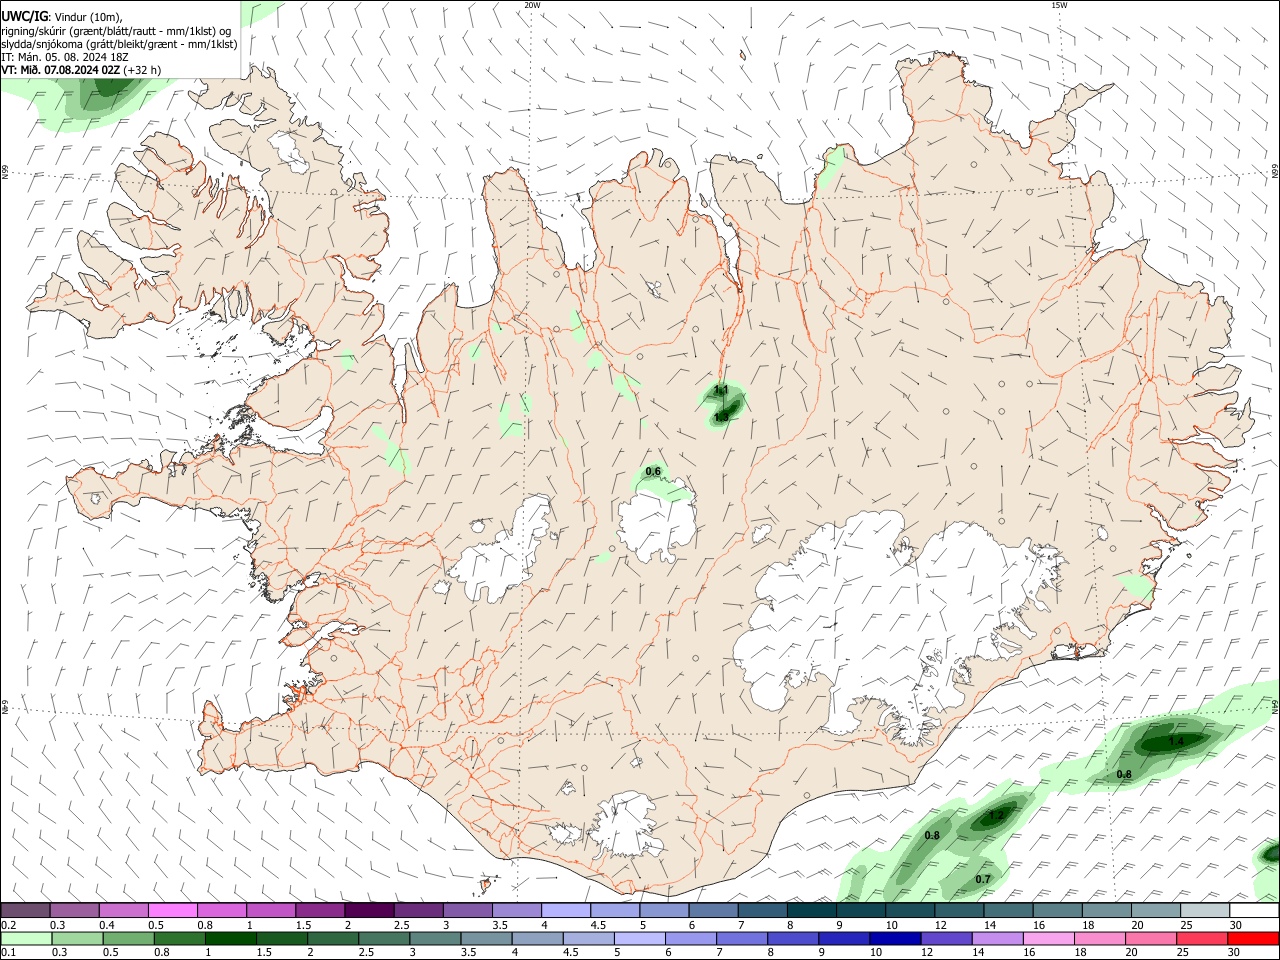This screenshot has width=1280, height=960.
Task: Click the light pink 16 swatch in lower legend row
Action: point(1048,938)
